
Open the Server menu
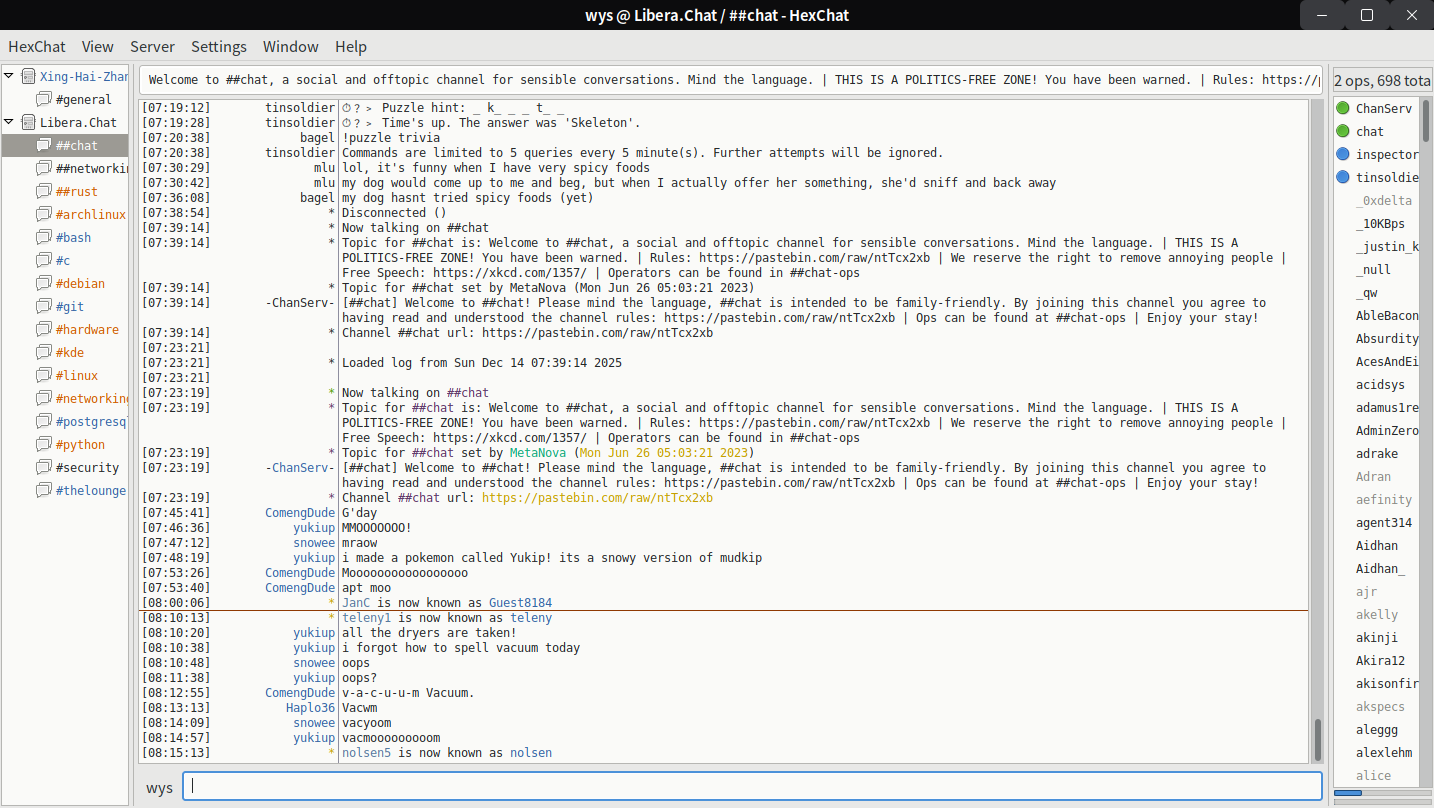pyautogui.click(x=152, y=46)
